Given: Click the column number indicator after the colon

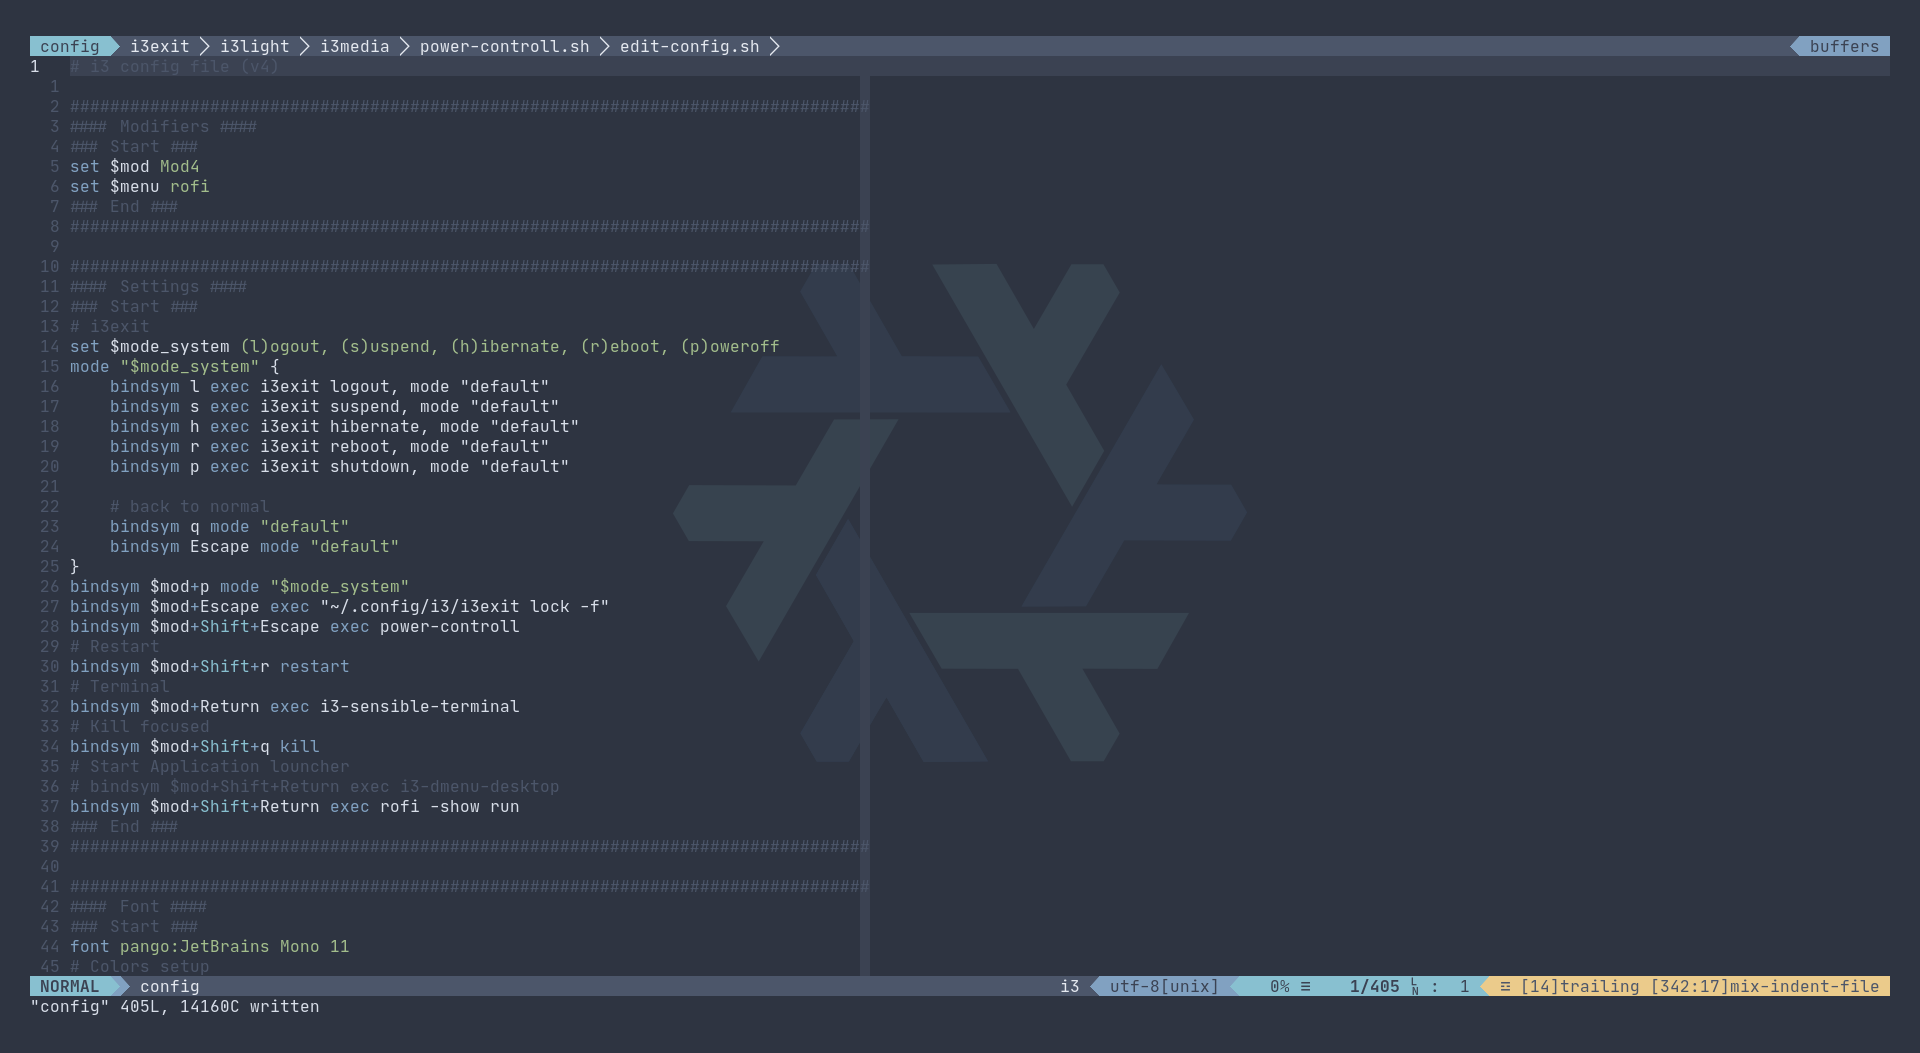Looking at the screenshot, I should [1463, 986].
